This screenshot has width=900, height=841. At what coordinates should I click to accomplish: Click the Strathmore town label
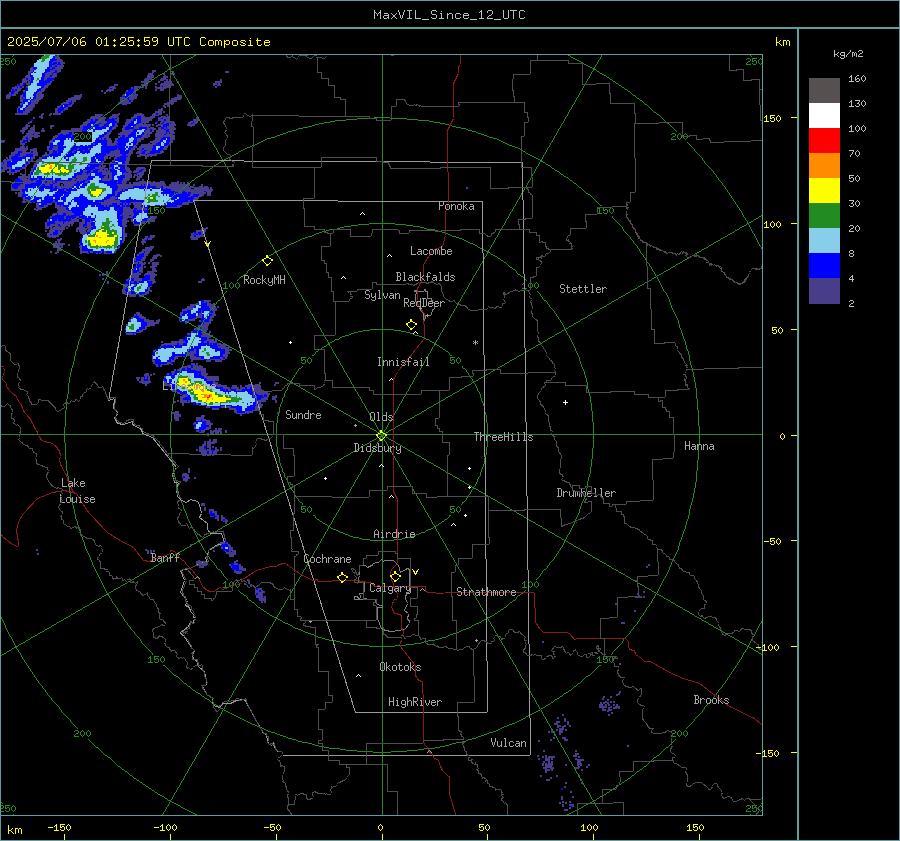(486, 592)
